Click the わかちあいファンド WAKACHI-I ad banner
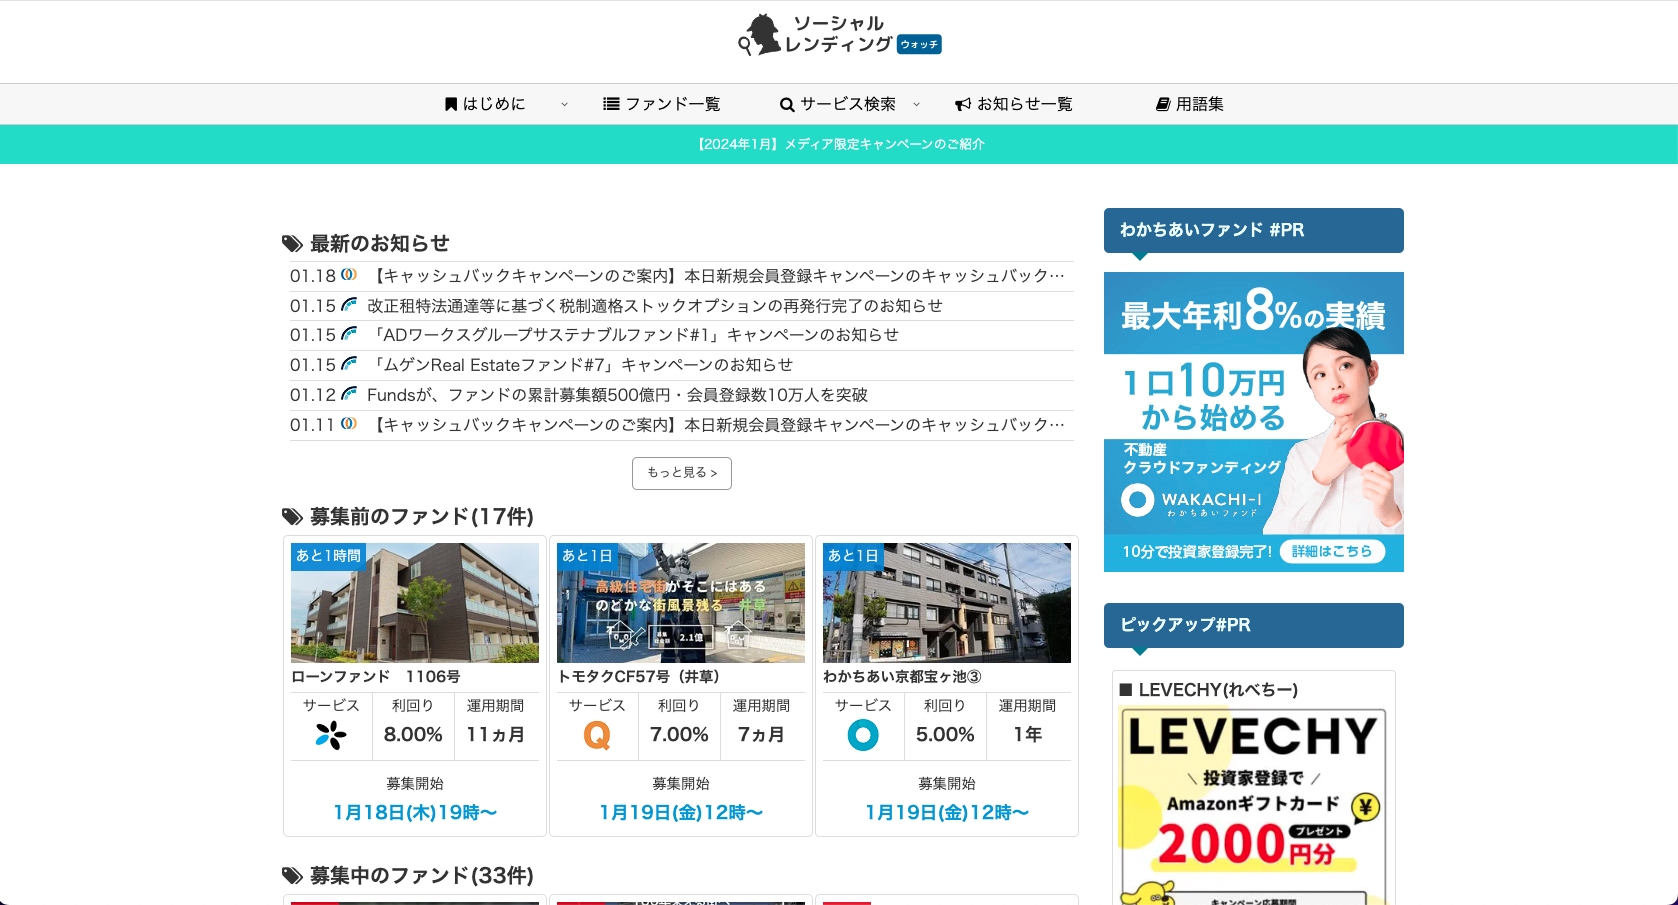 [1254, 422]
